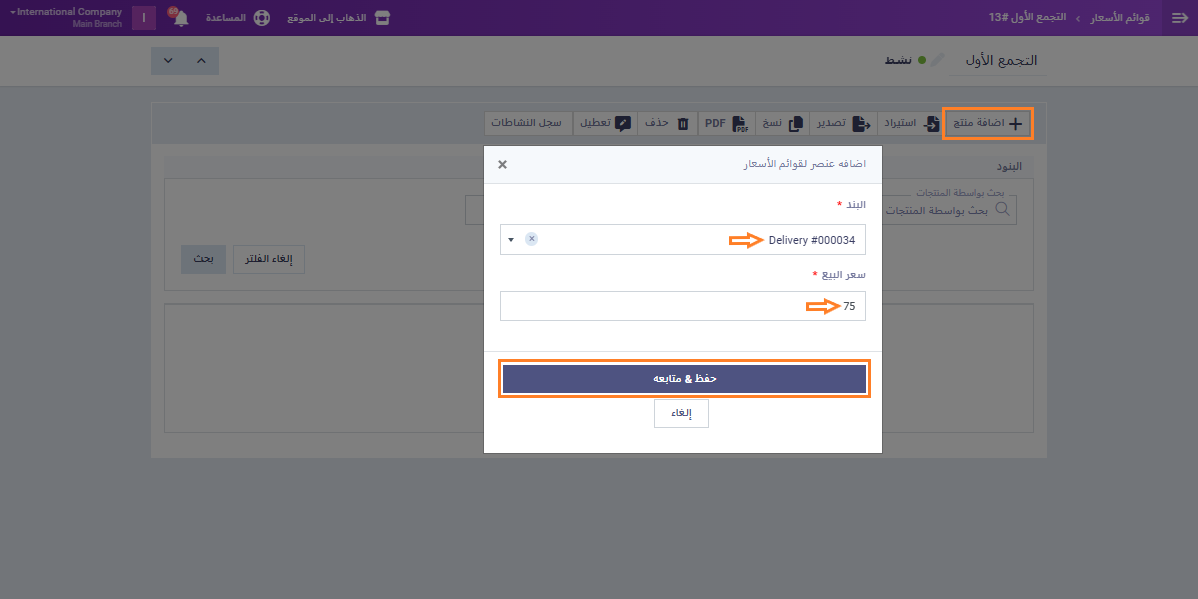The width and height of the screenshot is (1198, 599).
Task: Clear the selected Delivery #000034 item
Action: pyautogui.click(x=531, y=239)
